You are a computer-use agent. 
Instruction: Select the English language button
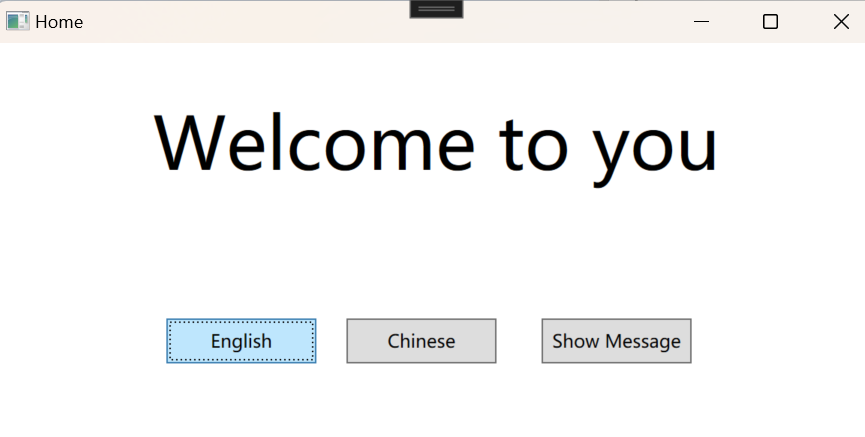click(241, 341)
